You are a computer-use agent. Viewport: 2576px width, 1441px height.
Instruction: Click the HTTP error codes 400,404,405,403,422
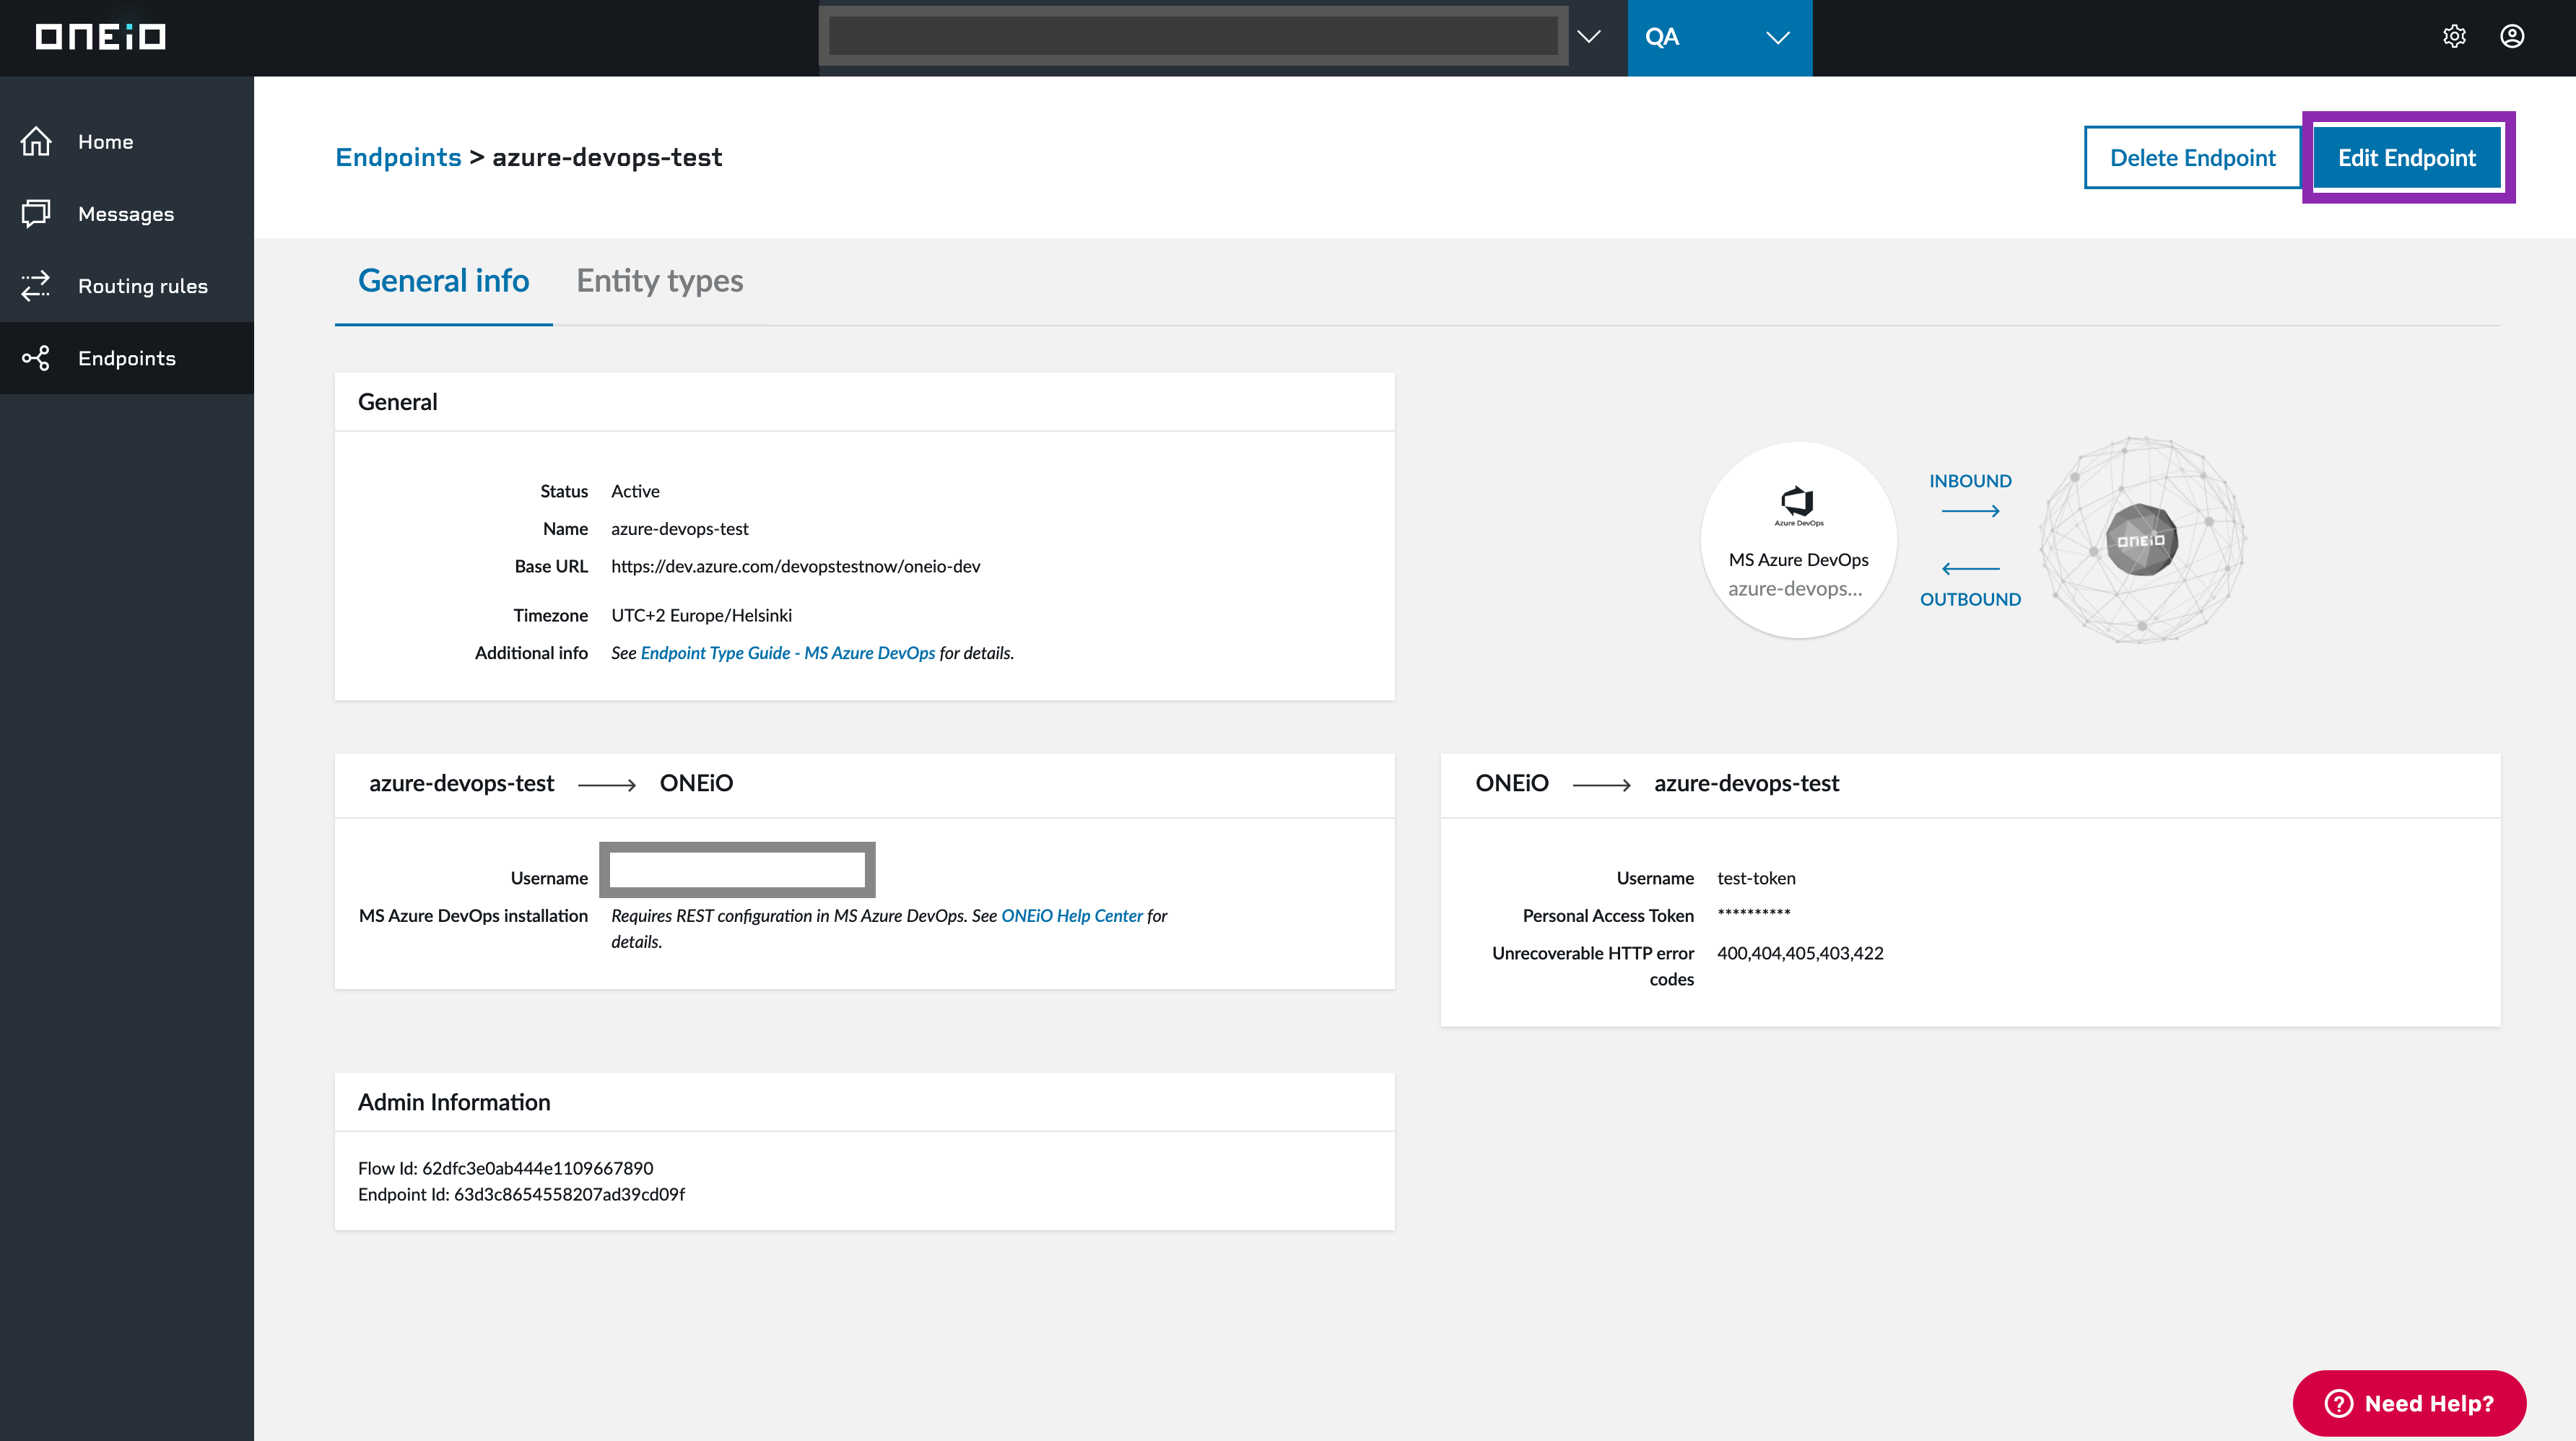tap(1800, 953)
